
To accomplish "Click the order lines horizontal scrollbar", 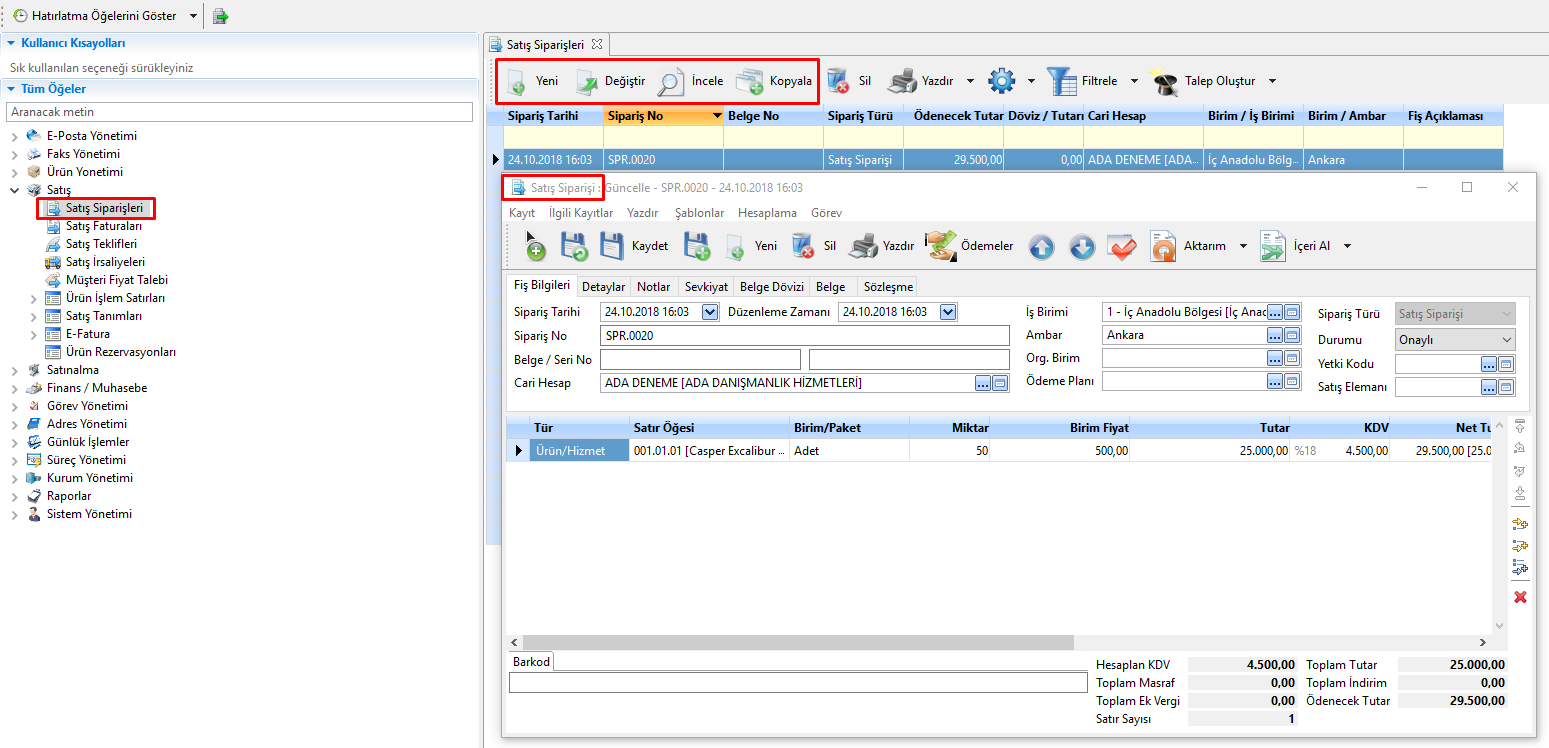I will 800,642.
